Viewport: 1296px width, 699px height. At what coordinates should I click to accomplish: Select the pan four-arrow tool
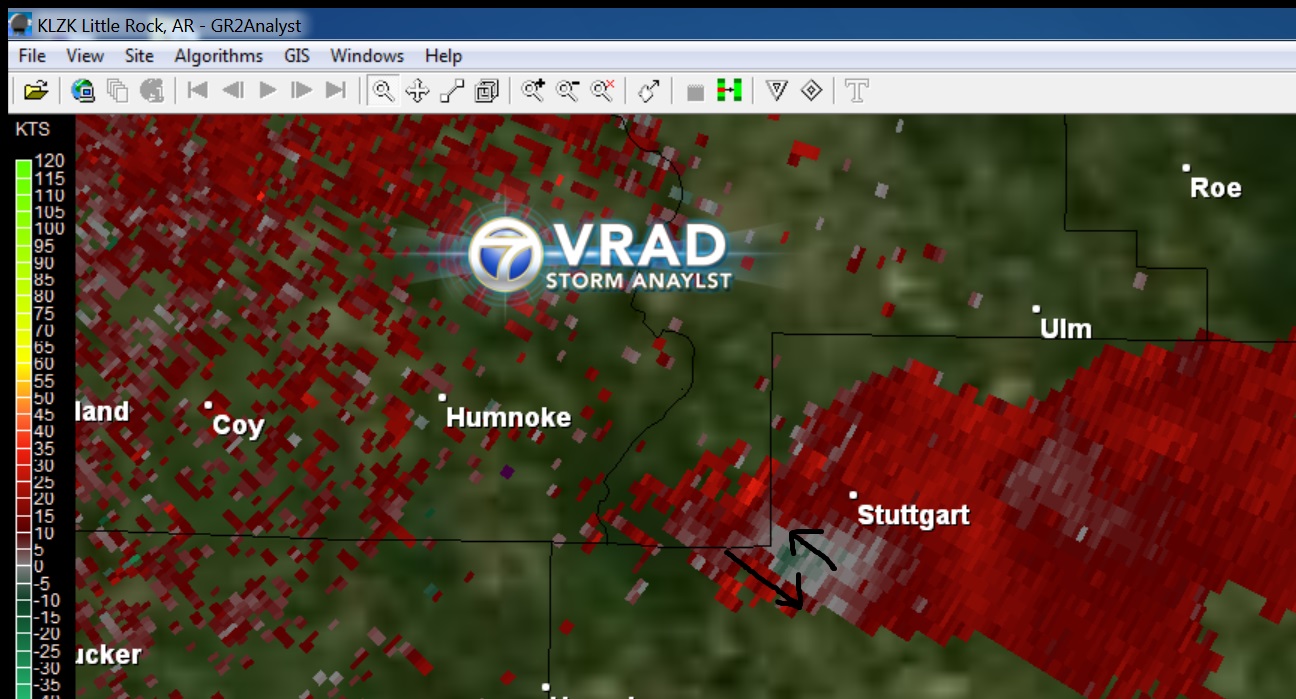pos(417,91)
